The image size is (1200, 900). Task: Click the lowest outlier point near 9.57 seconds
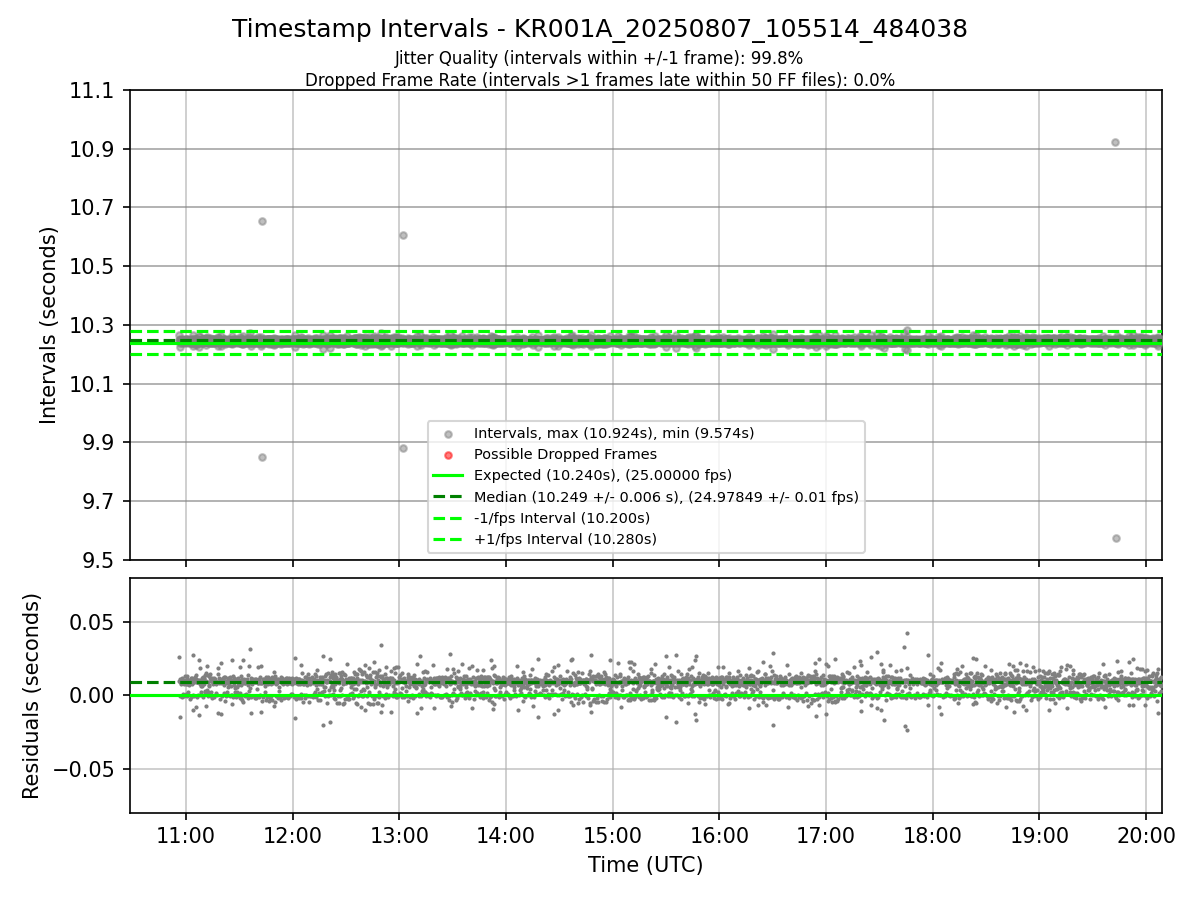pyautogui.click(x=1116, y=538)
